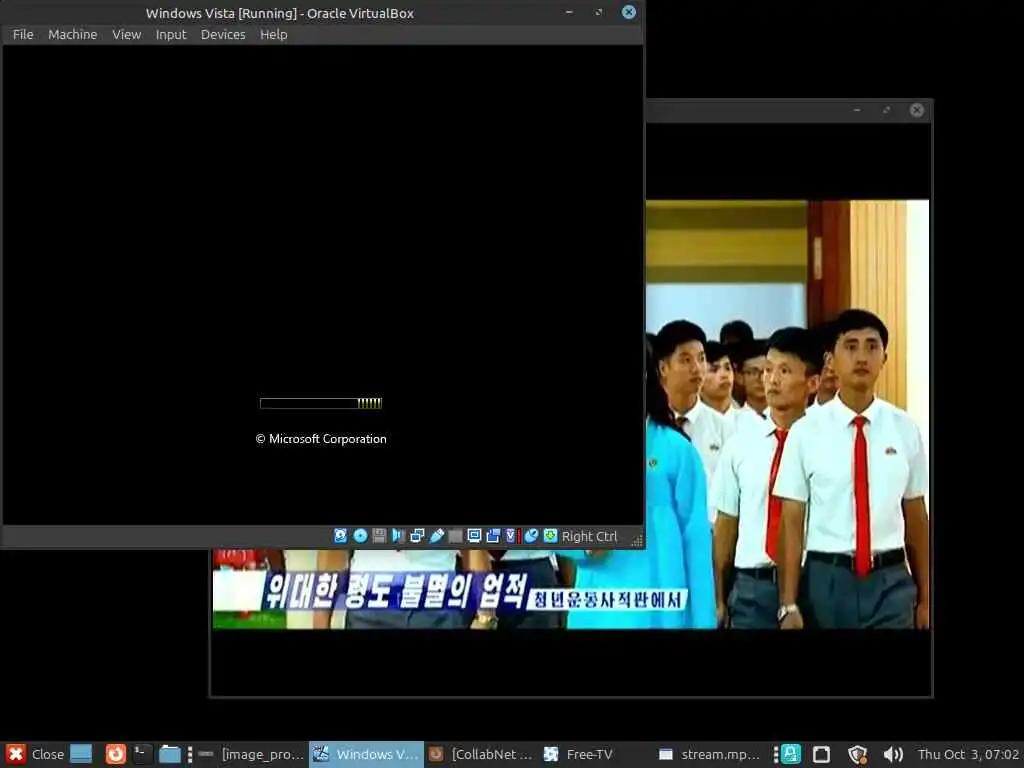Open the Help menu
This screenshot has width=1024, height=768.
[x=273, y=35]
